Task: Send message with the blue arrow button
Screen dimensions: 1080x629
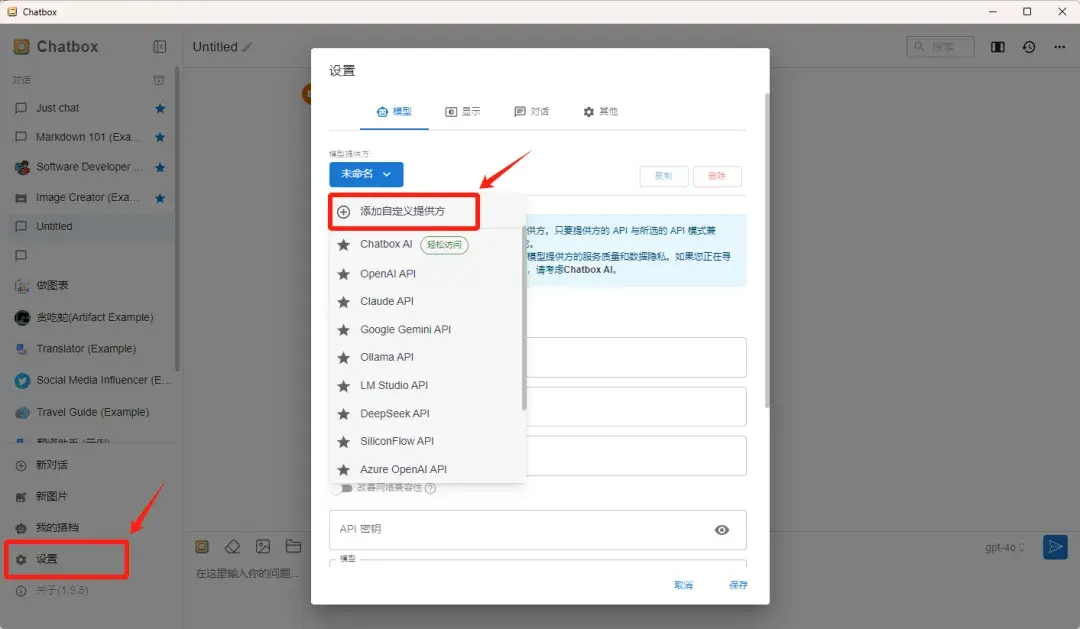Action: tap(1055, 547)
